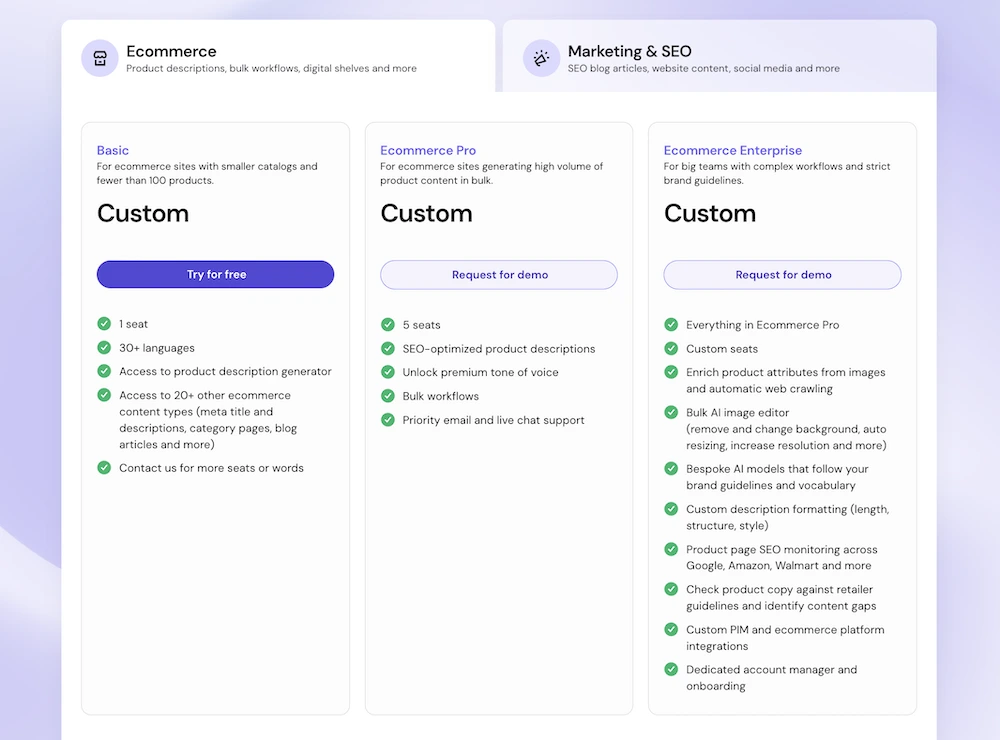The width and height of the screenshot is (1000, 740).
Task: Click the check icon beside '5 seats'
Action: pyautogui.click(x=388, y=325)
